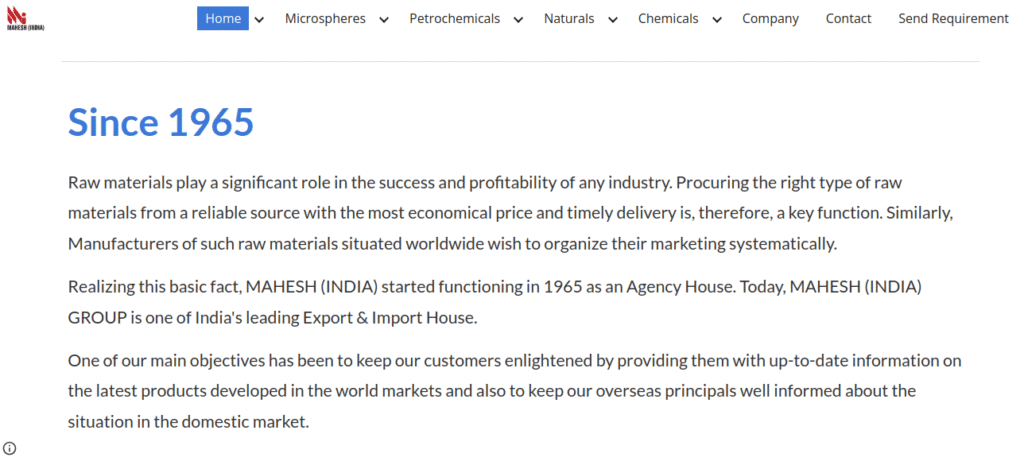The image size is (1024, 465).
Task: Click the Mahesh (India) logo icon
Action: [17, 18]
